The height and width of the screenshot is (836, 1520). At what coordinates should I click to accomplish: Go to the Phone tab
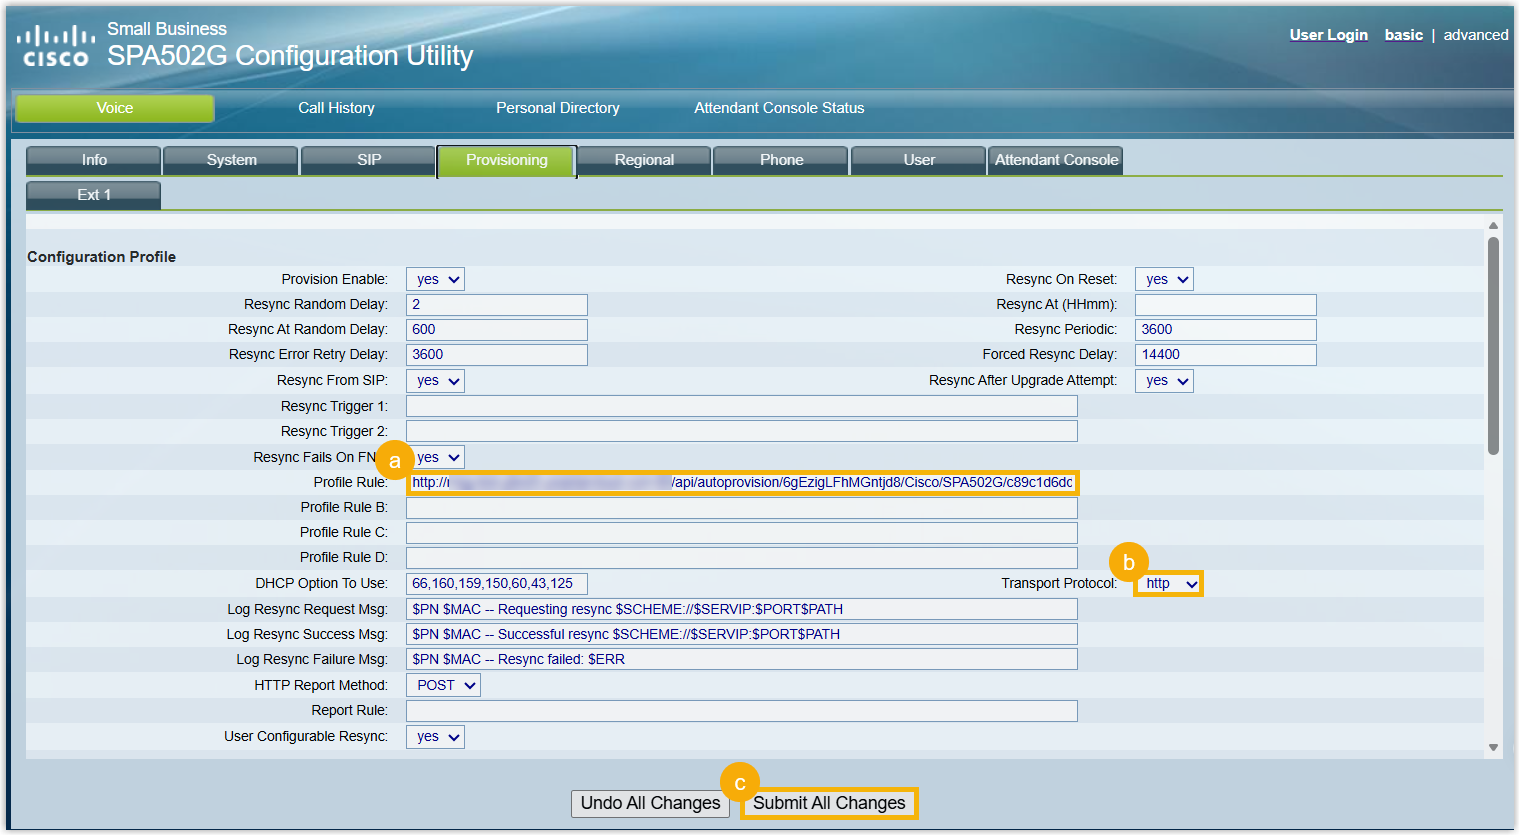tap(781, 160)
